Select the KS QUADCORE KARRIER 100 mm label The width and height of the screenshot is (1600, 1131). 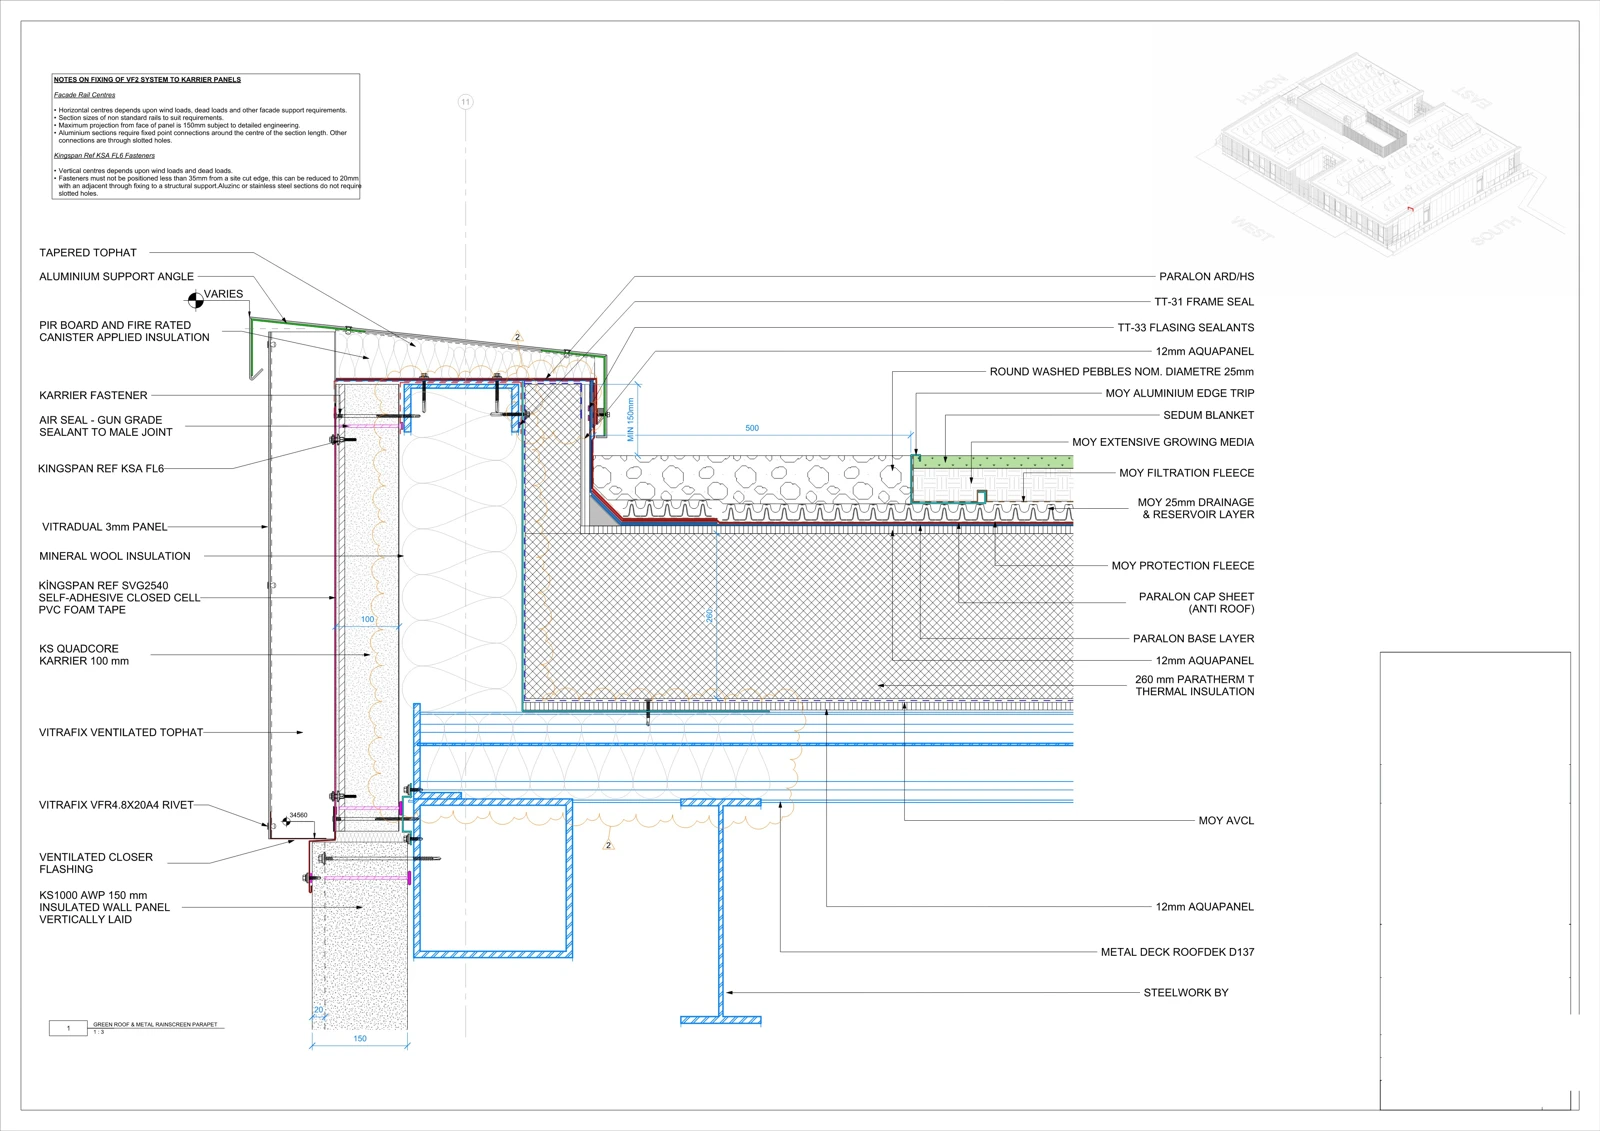coord(84,655)
